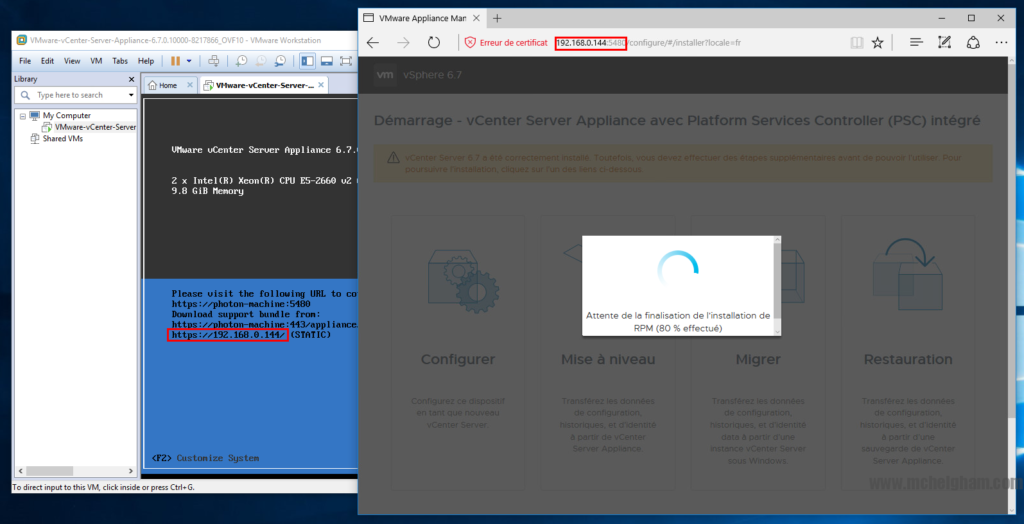Open the File menu in VMware Workstation
This screenshot has height=524, width=1024.
pos(25,61)
